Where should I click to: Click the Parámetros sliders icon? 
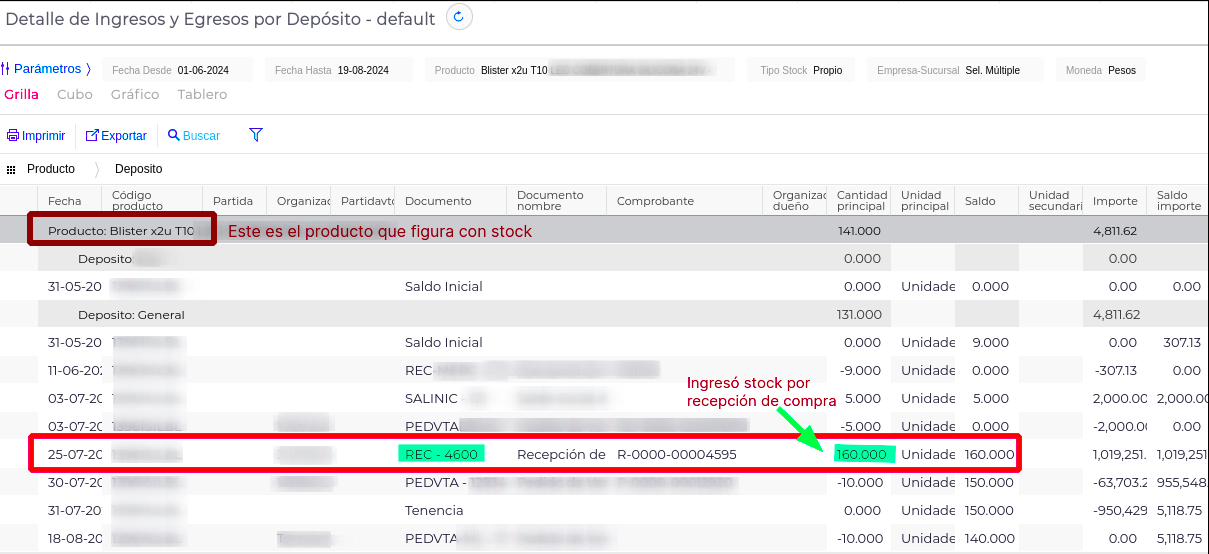[x=6, y=69]
